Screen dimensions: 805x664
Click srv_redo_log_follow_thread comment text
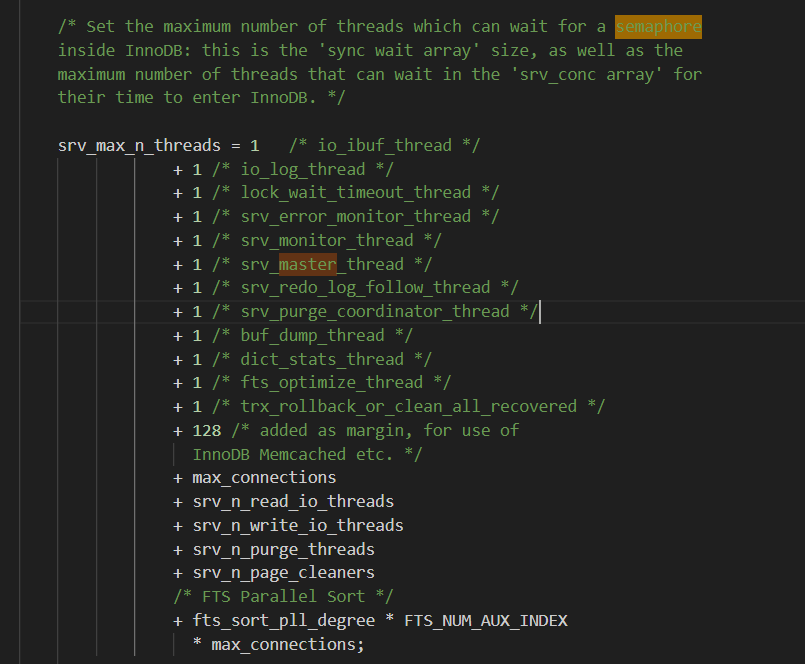point(365,288)
